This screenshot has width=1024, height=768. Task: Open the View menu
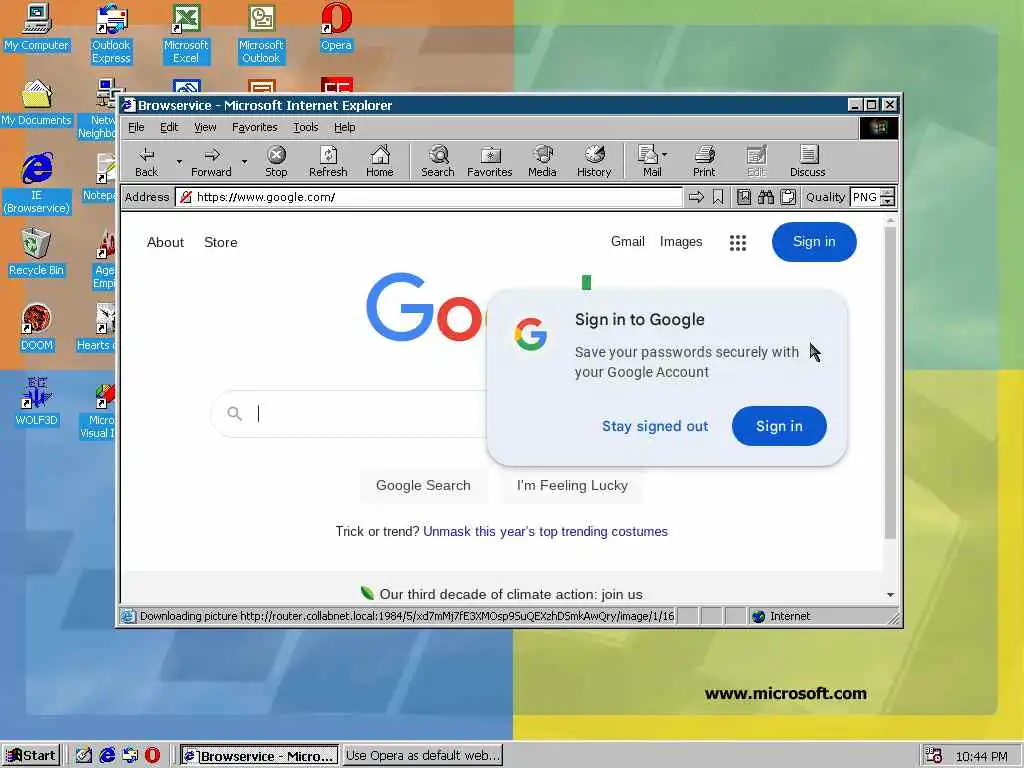click(x=205, y=127)
